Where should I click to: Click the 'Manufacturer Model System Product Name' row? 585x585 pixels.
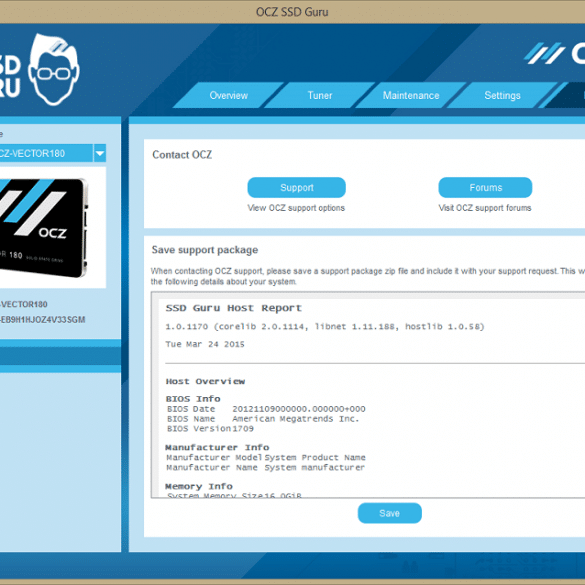266,457
